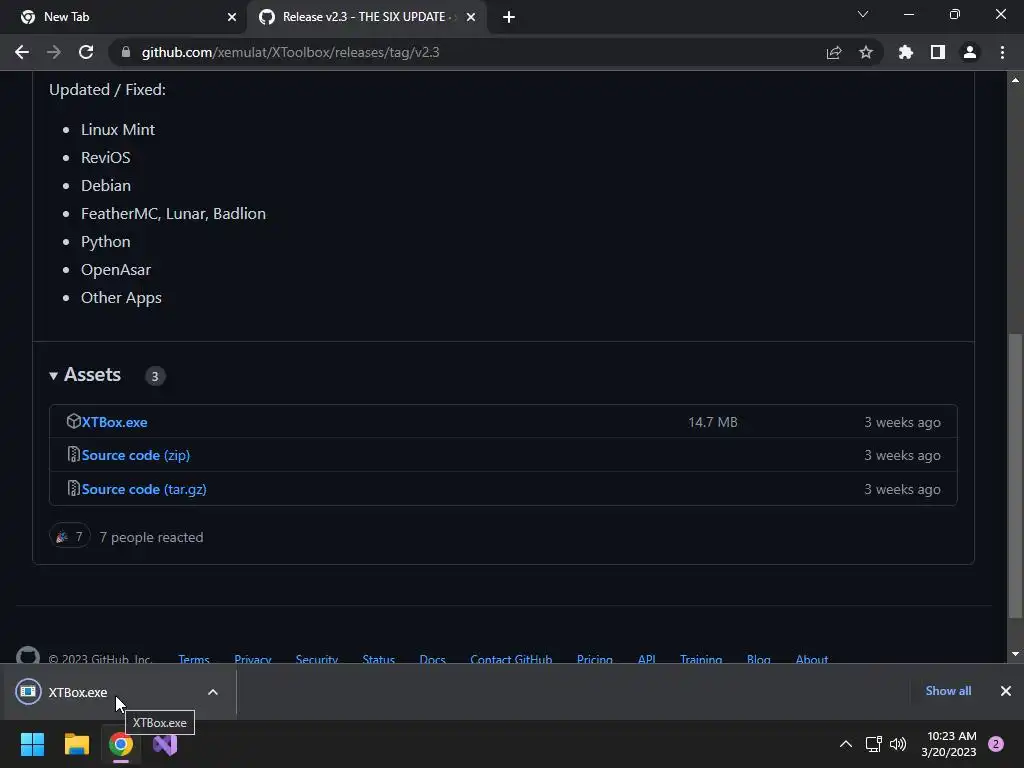Open the Contact GitHub footer link
The width and height of the screenshot is (1024, 768).
pos(511,659)
